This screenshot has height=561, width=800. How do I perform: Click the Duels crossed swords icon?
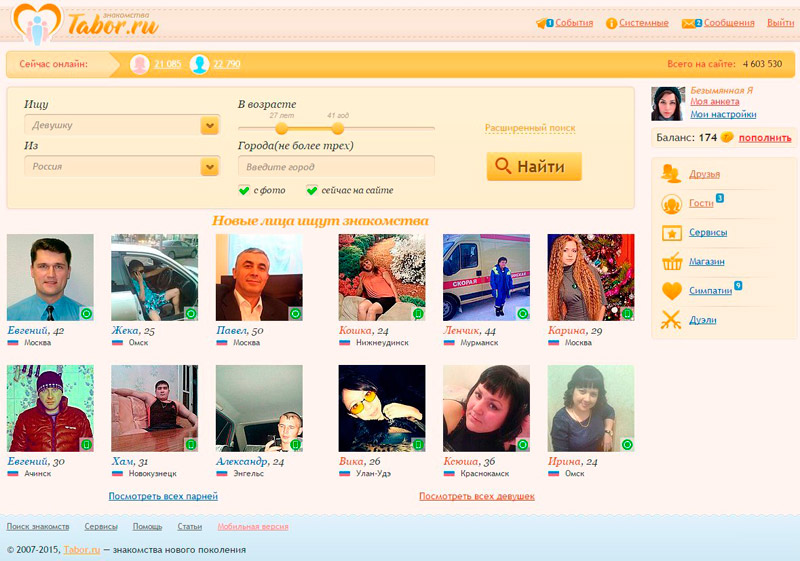[671, 320]
